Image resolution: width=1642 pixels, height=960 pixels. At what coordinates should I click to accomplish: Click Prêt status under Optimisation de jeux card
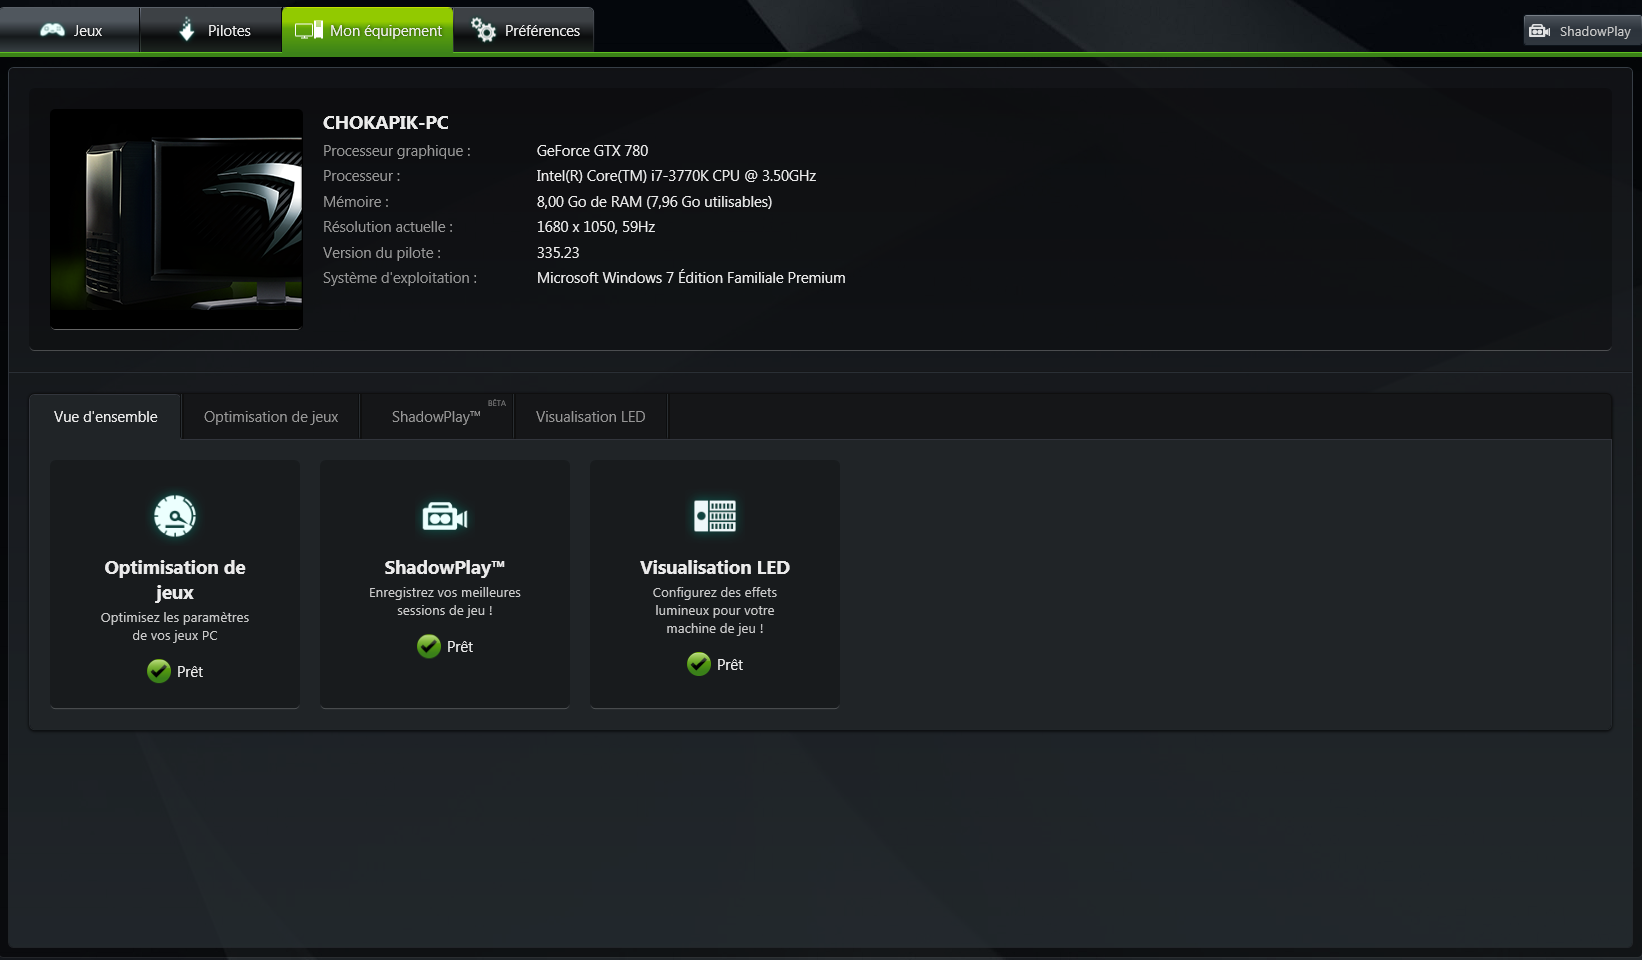tap(190, 672)
